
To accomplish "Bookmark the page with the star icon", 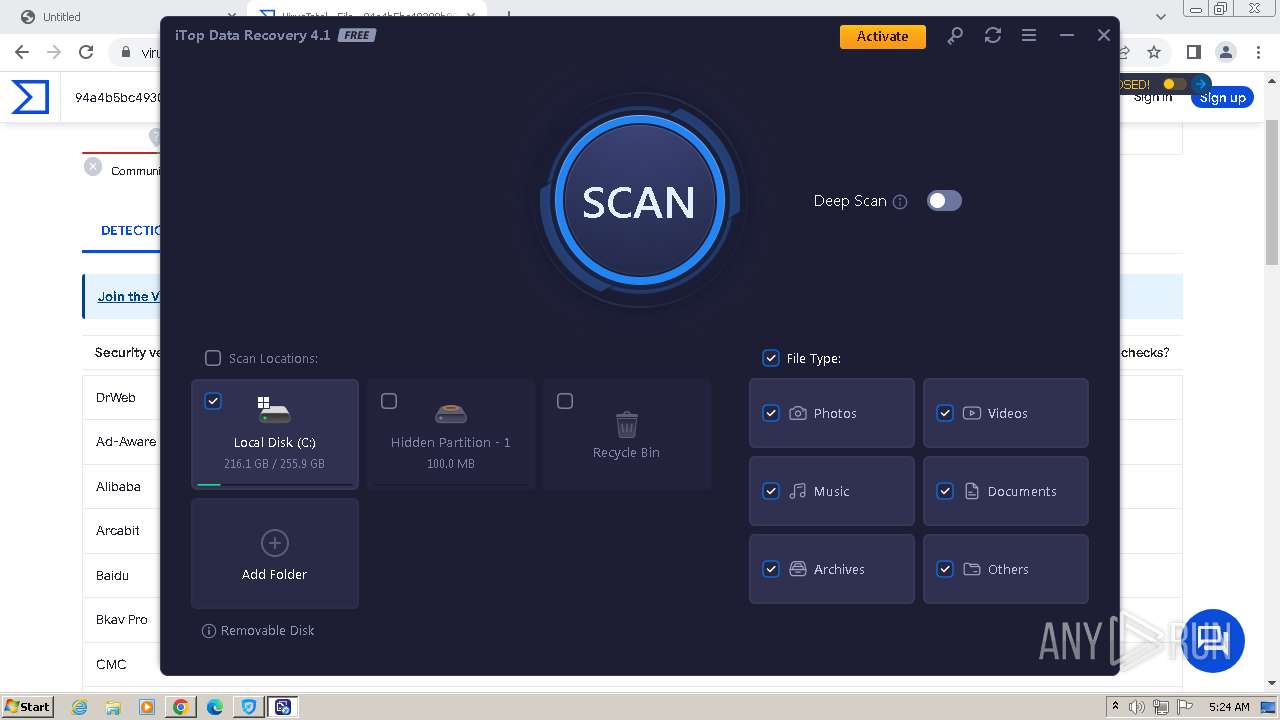I will pos(1154,52).
